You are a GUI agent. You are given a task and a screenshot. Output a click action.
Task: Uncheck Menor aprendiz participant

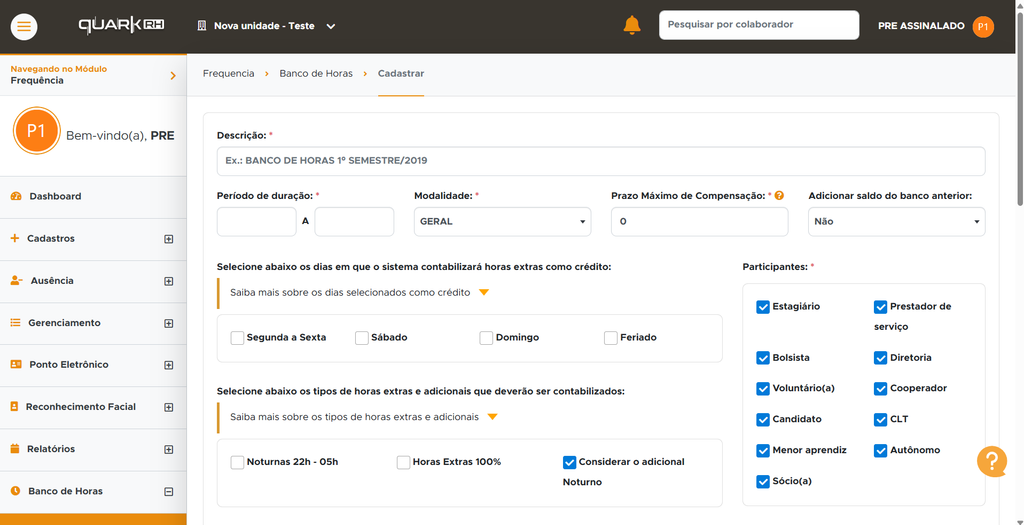(x=763, y=451)
